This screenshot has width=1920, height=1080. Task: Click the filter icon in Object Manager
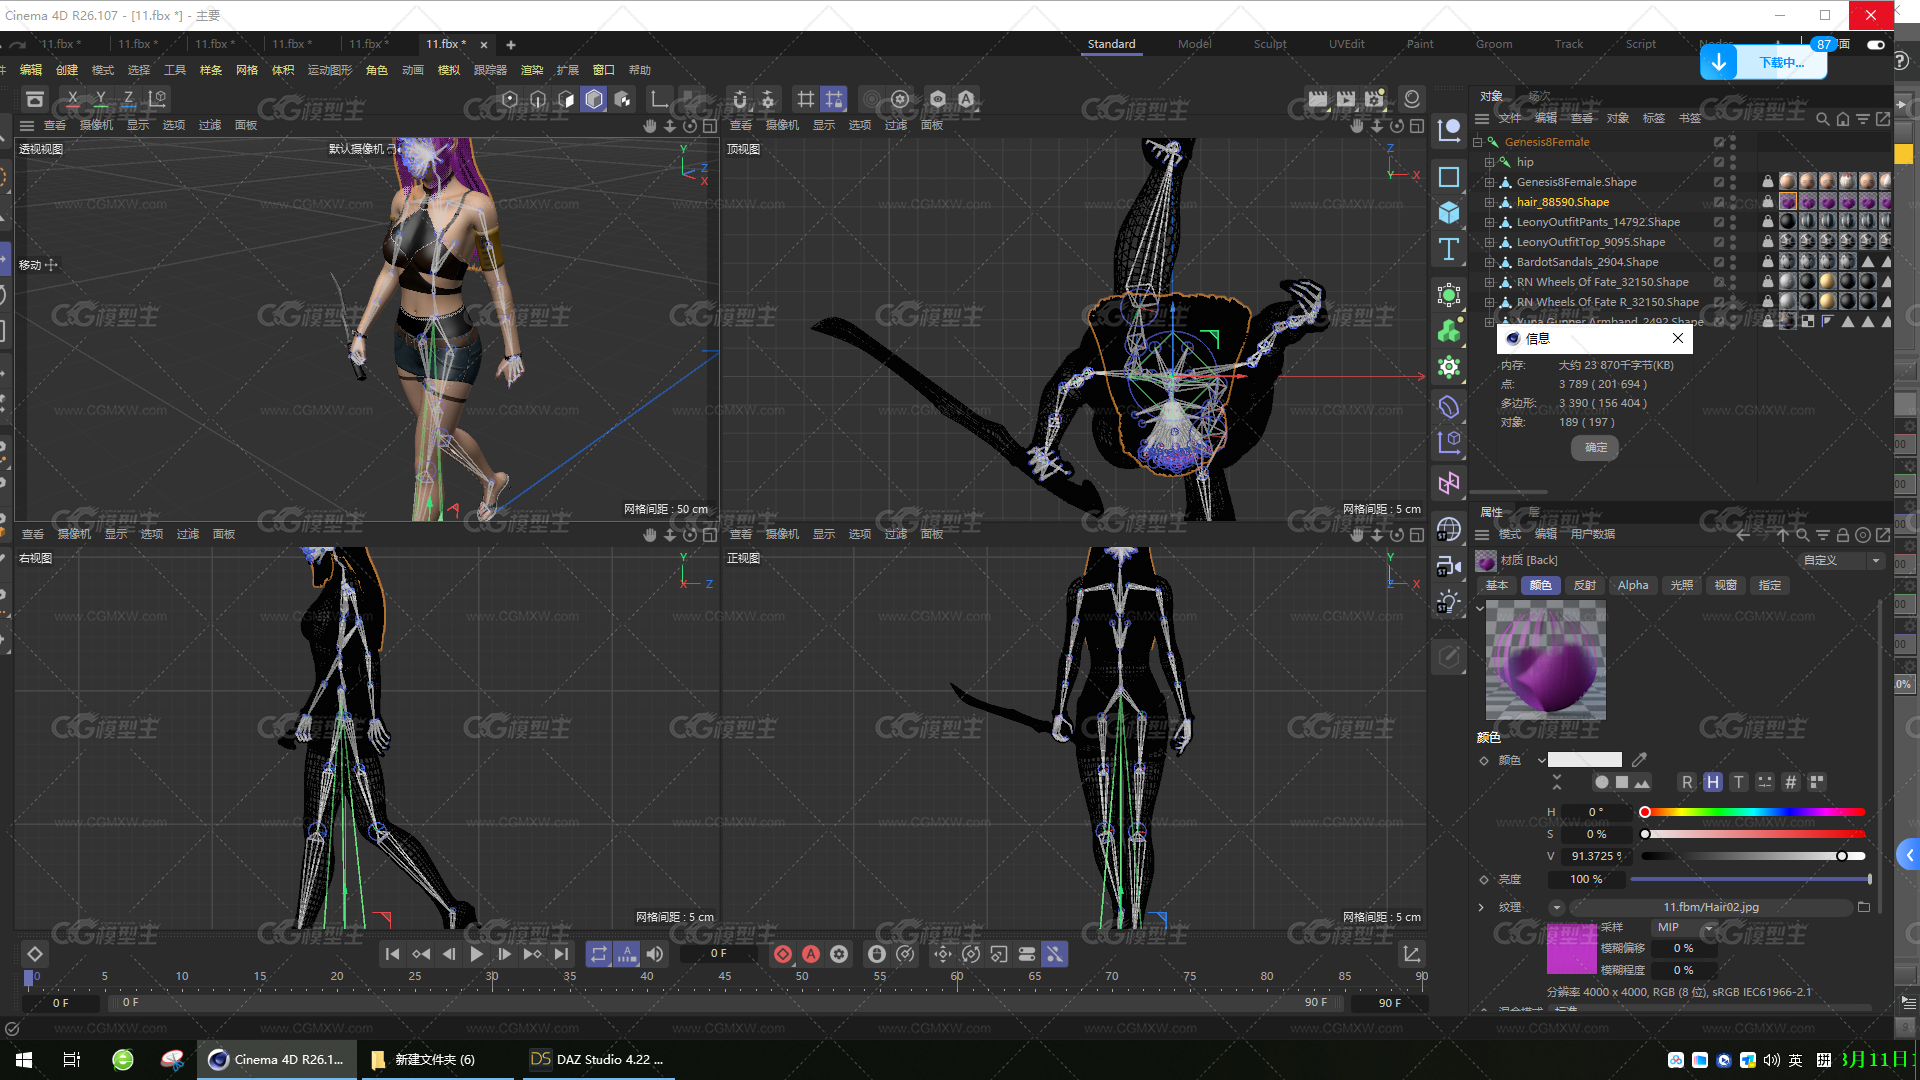tap(1862, 119)
